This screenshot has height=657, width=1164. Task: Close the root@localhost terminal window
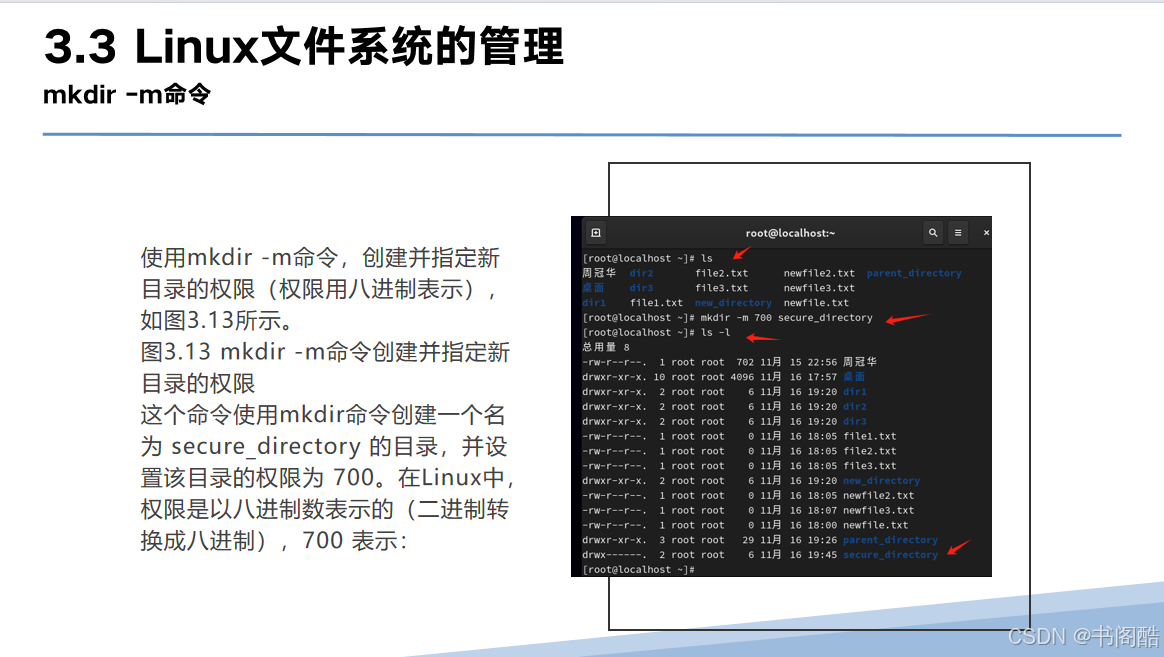[986, 233]
